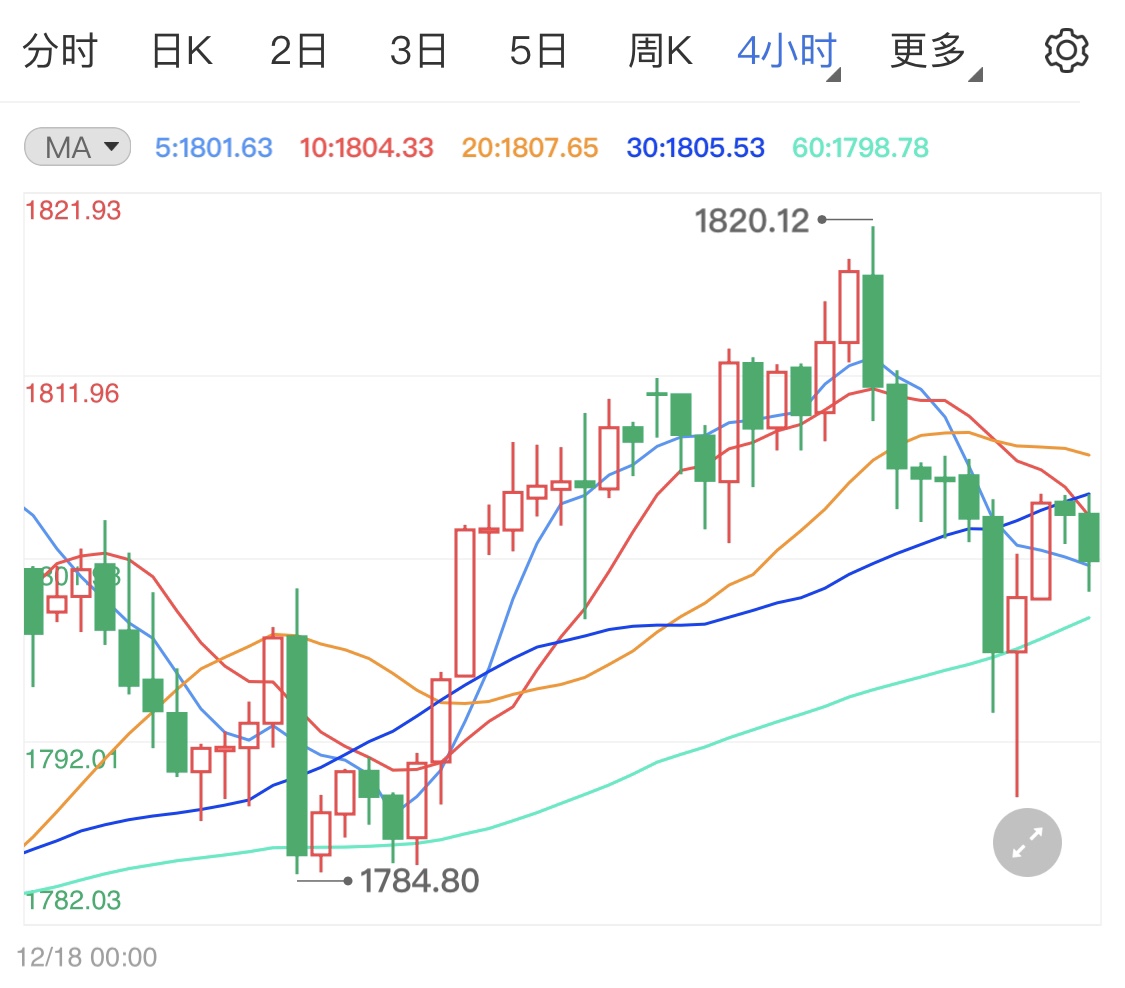
Task: Select the 5日 tab
Action: pyautogui.click(x=538, y=52)
